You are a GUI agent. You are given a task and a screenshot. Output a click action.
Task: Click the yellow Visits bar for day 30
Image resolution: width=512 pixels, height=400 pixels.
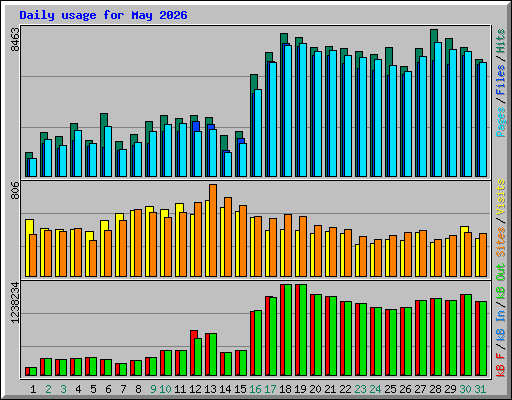tap(463, 251)
